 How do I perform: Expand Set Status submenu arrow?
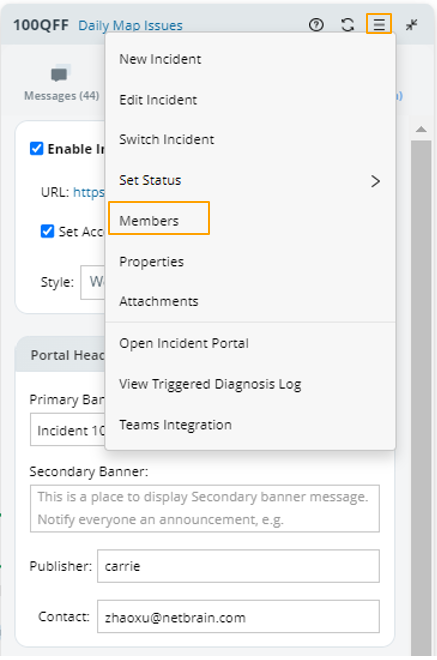point(375,181)
